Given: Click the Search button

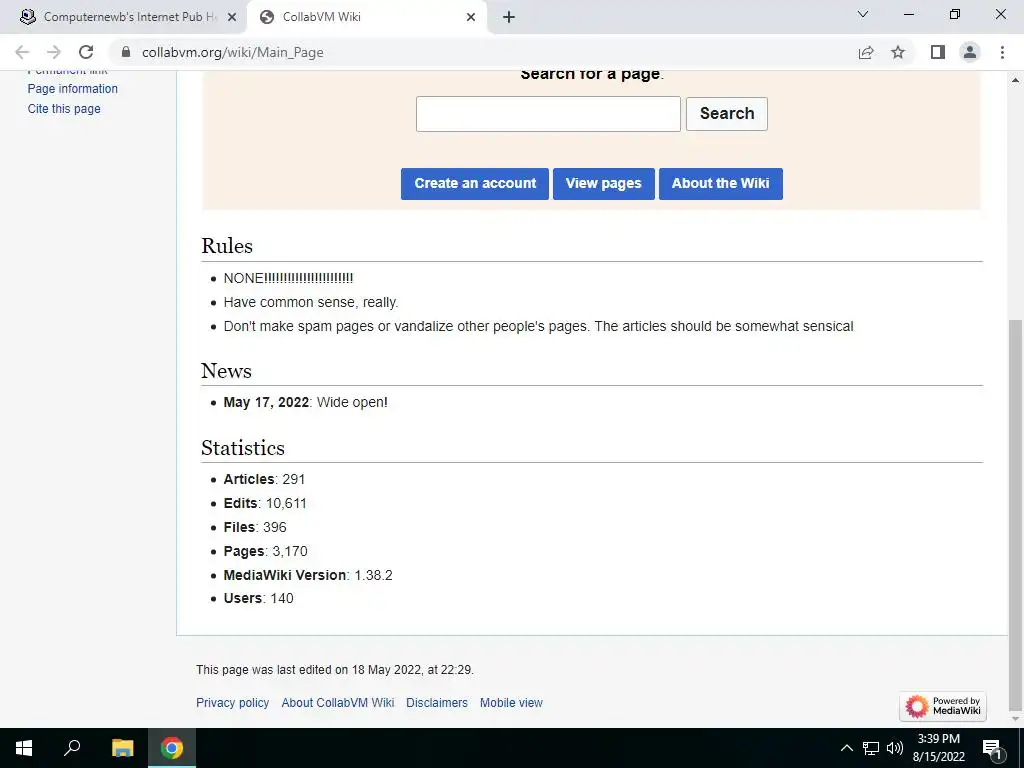Looking at the screenshot, I should 727,114.
